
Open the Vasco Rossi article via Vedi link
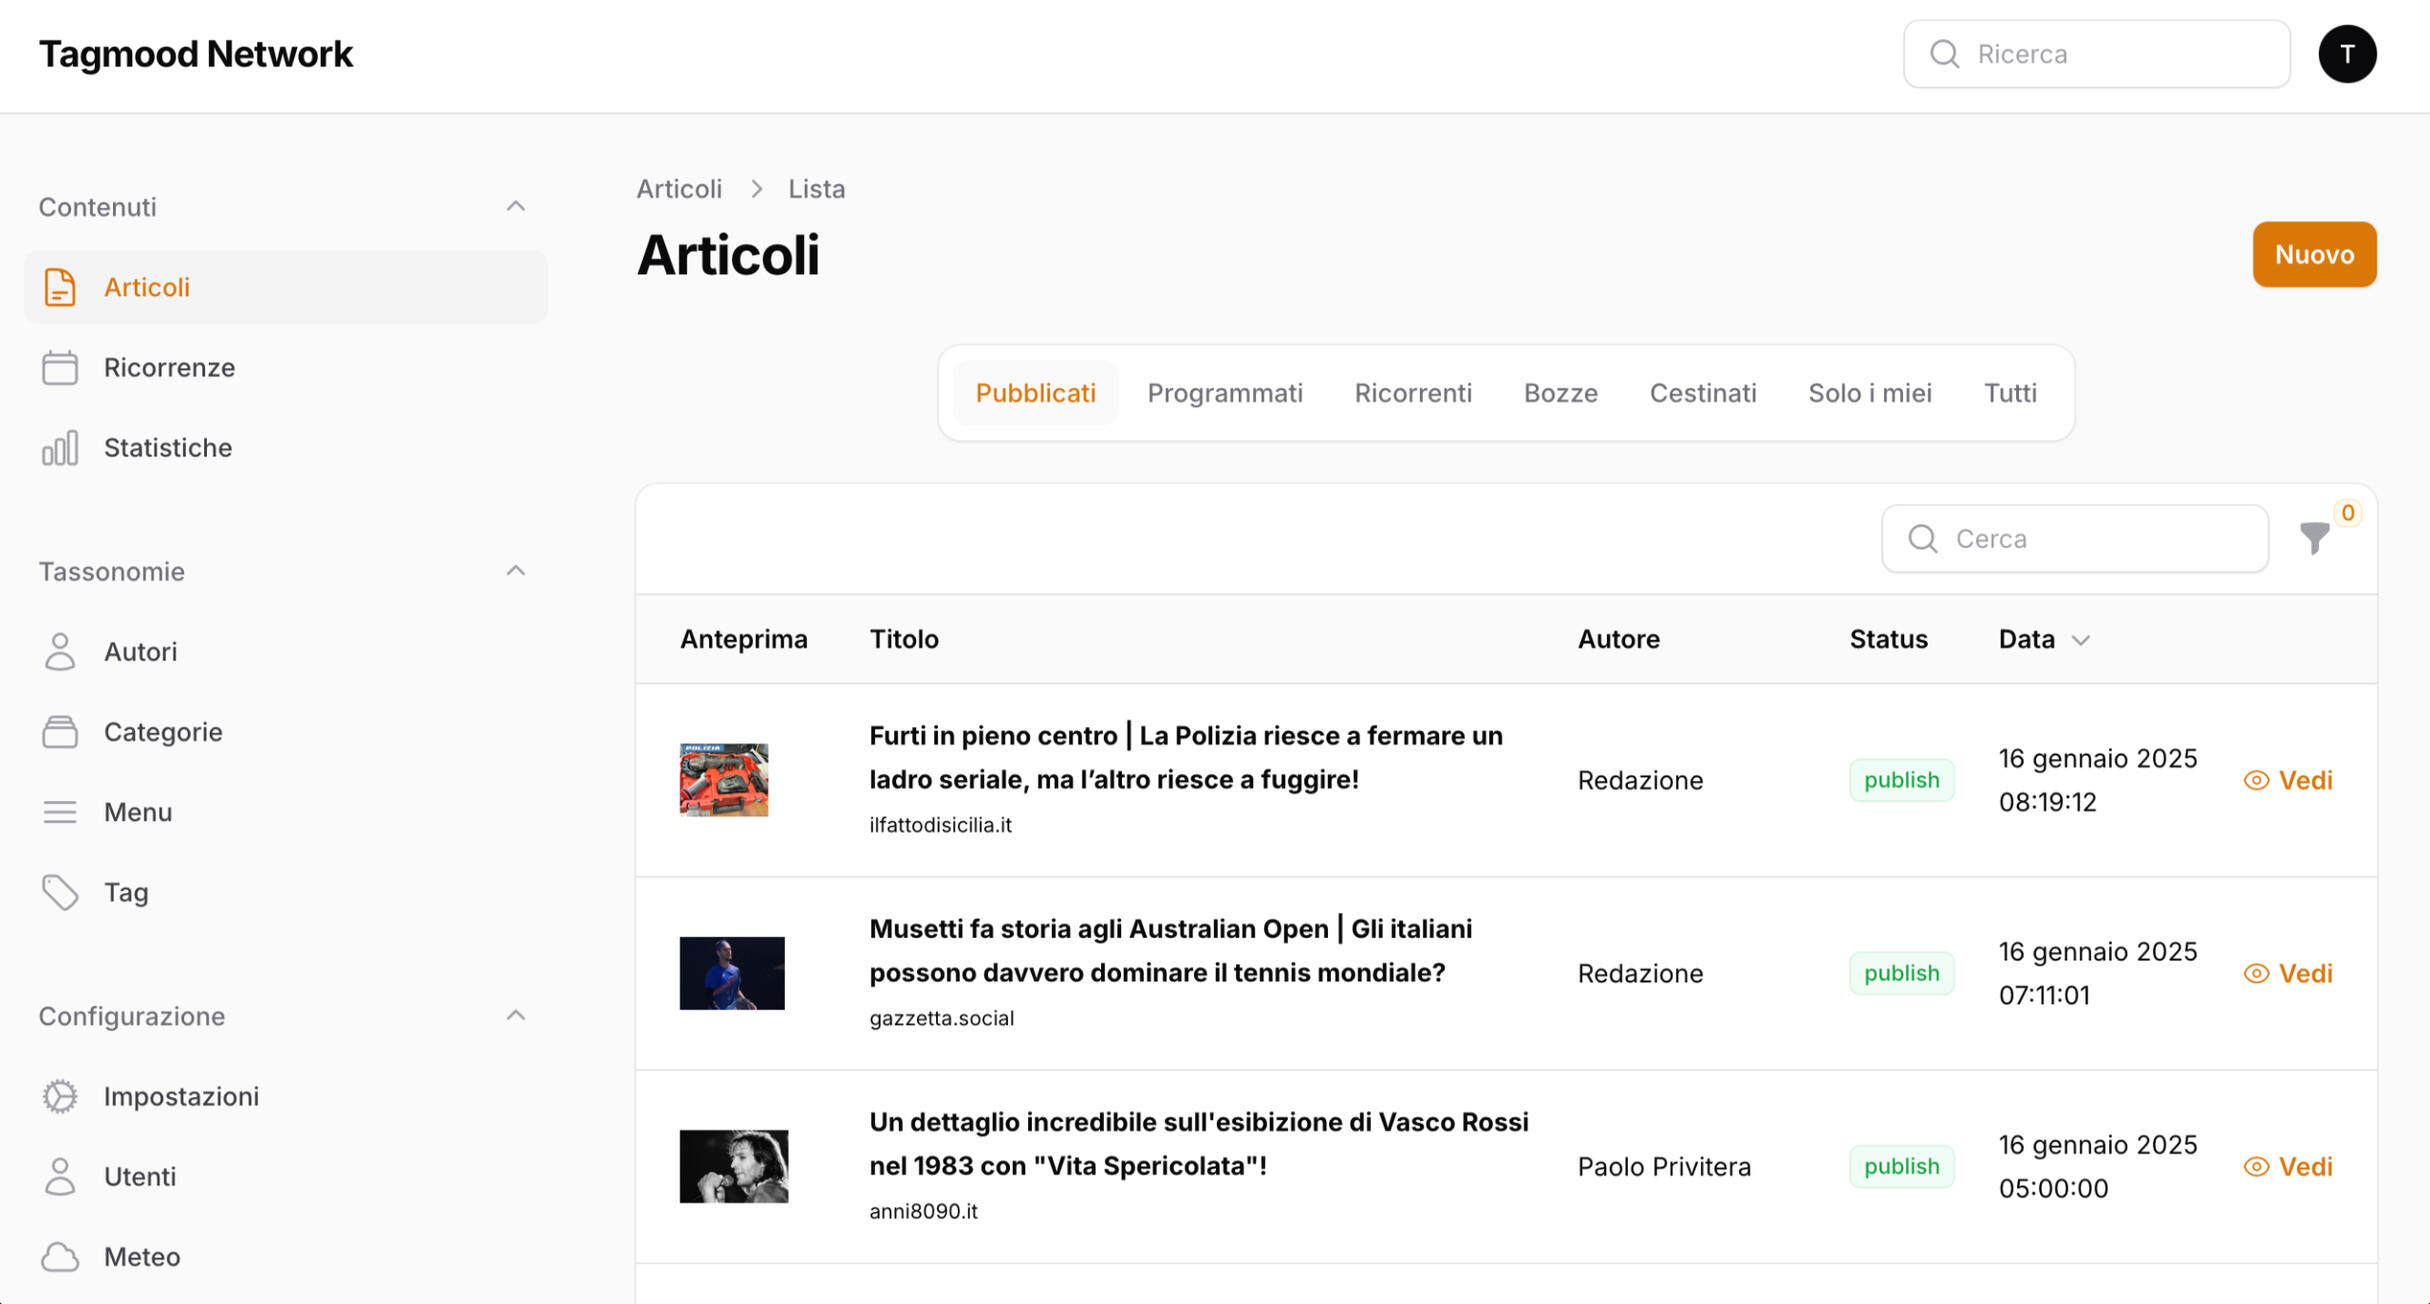pyautogui.click(x=2288, y=1166)
